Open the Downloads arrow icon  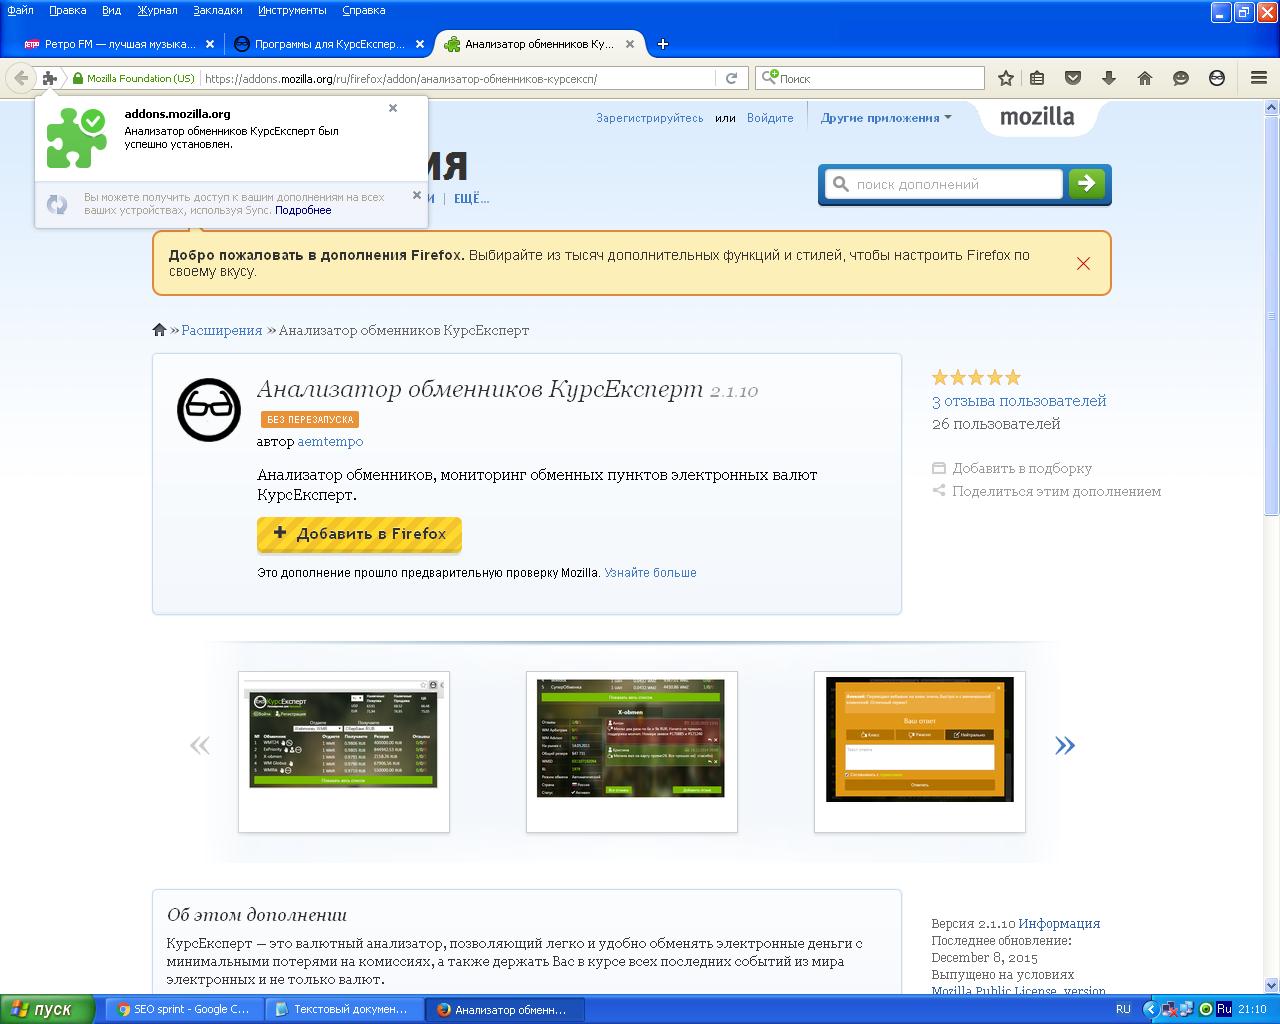(x=1108, y=78)
